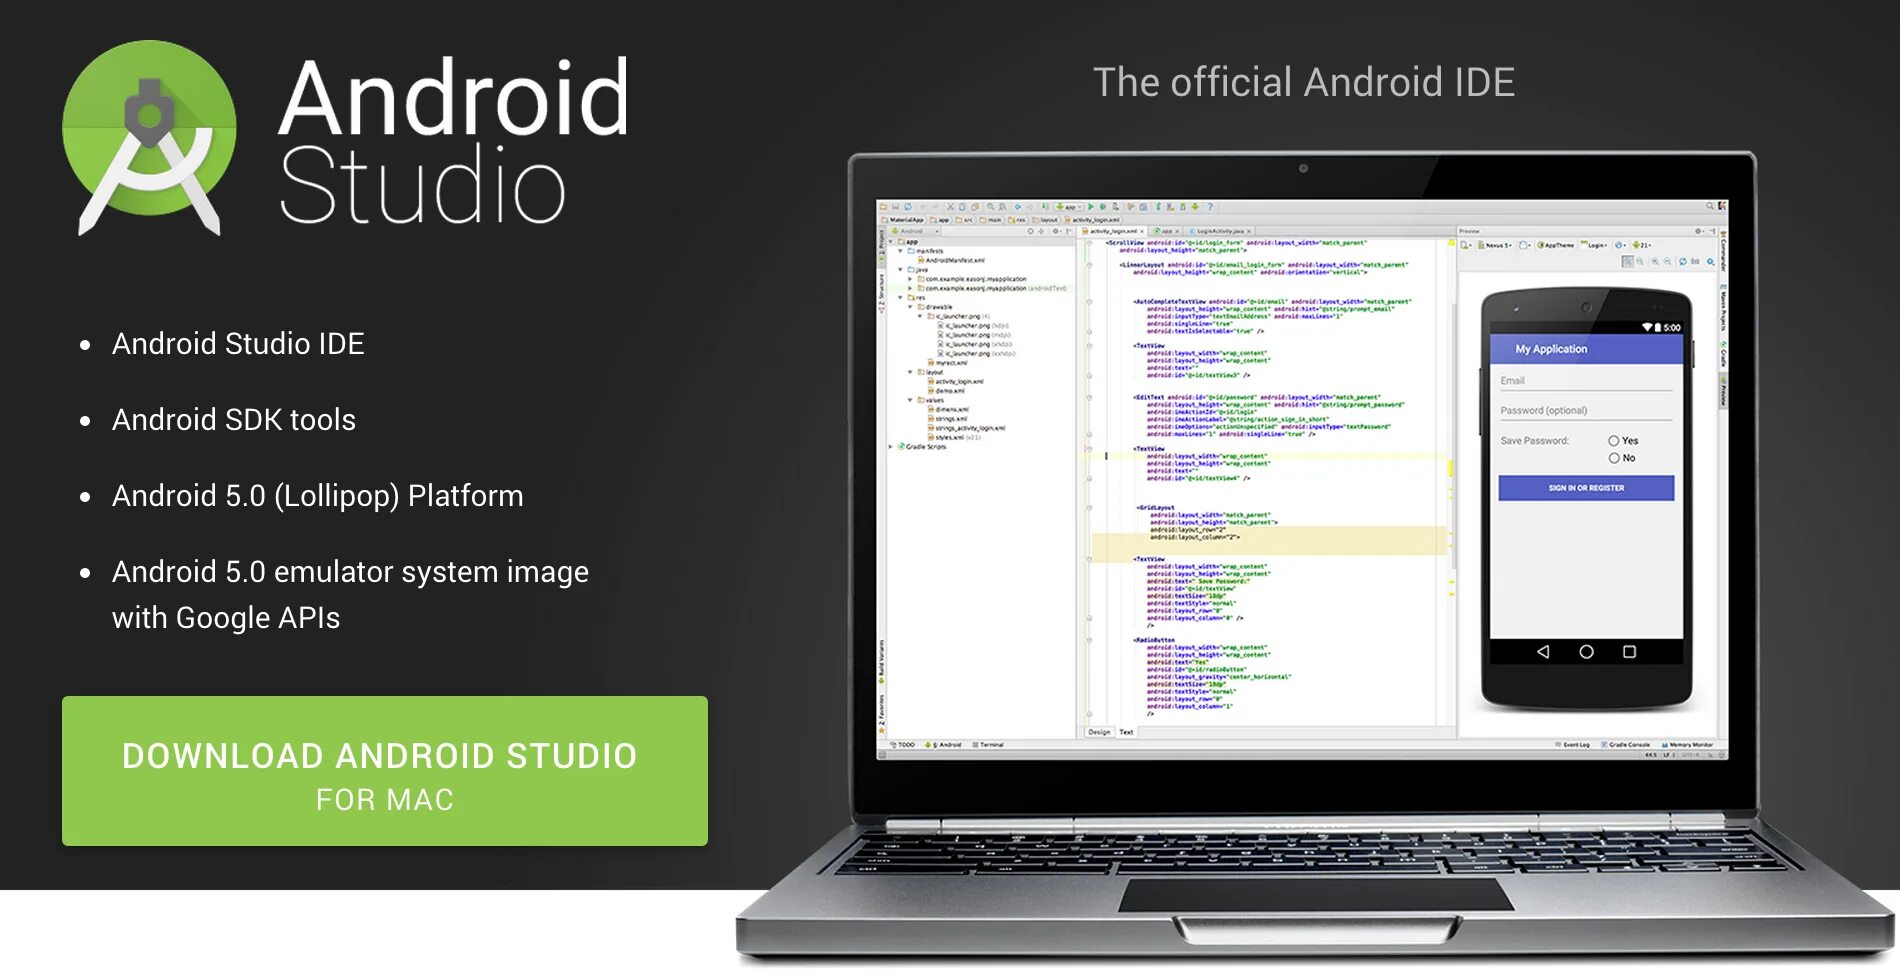
Task: Open the Android project view dropdown
Action: (914, 231)
